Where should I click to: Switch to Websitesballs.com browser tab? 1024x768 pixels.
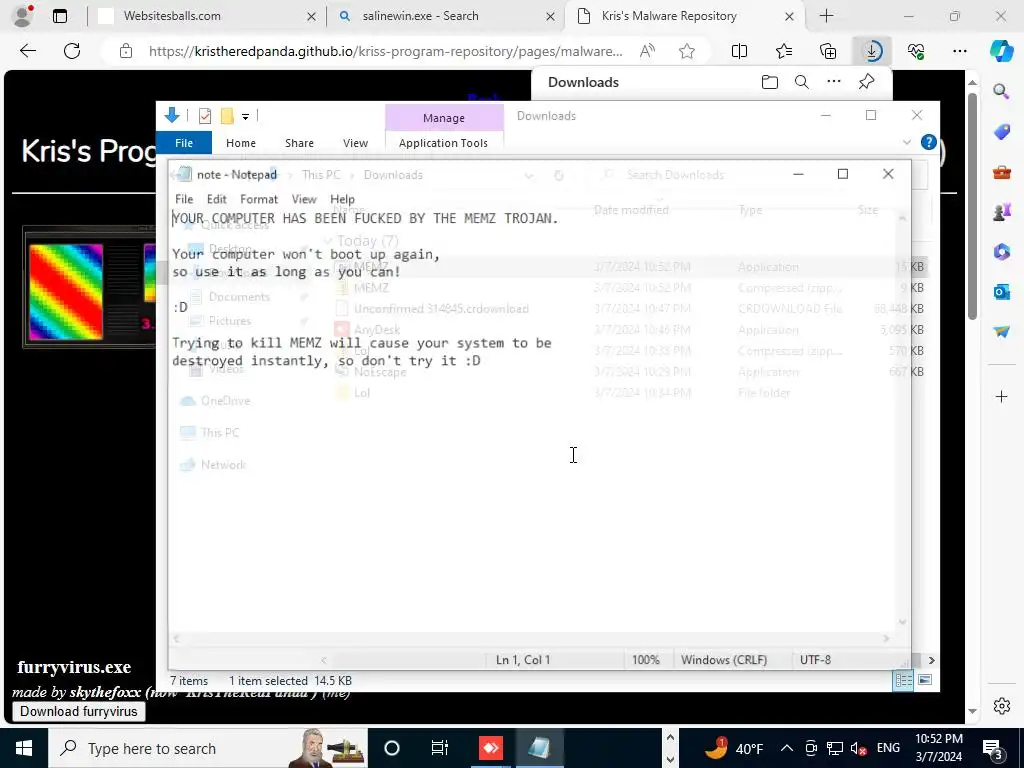(x=208, y=16)
